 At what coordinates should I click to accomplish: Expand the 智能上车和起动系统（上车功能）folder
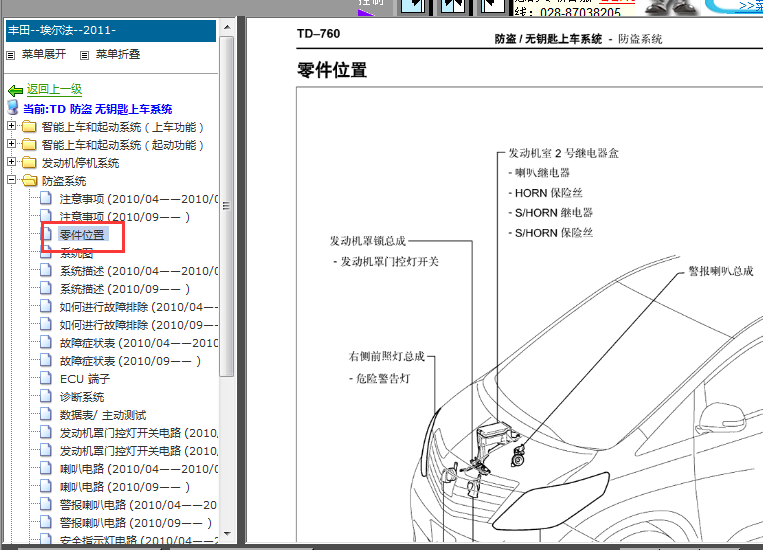[11, 126]
